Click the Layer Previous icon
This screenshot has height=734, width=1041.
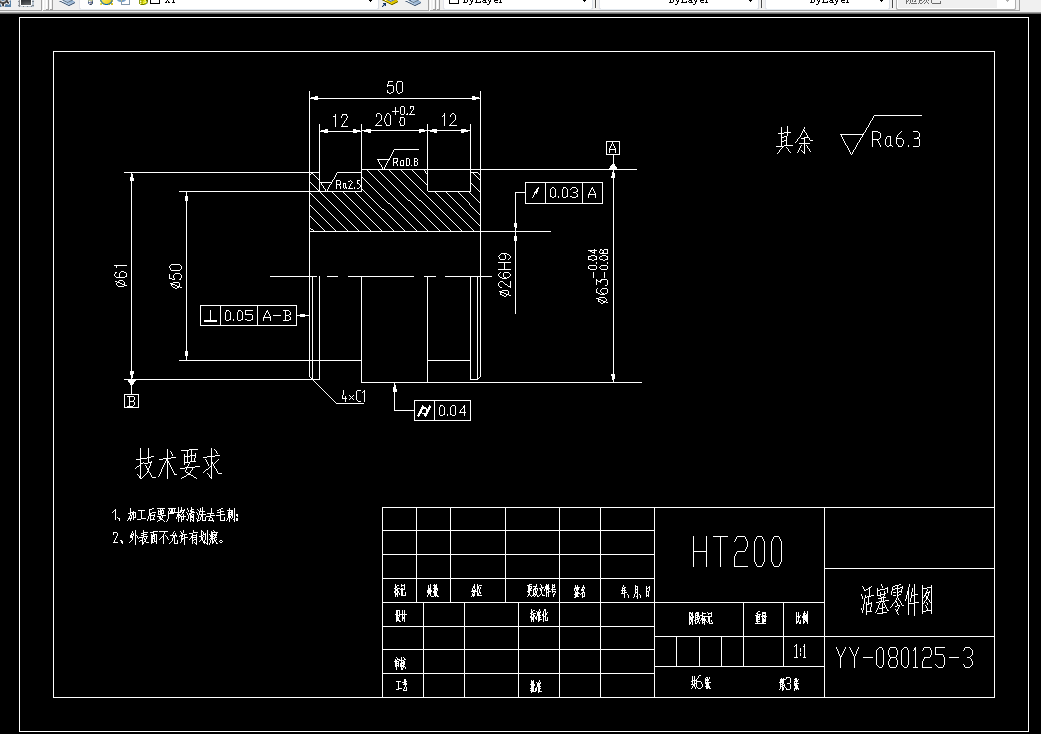pos(412,2)
